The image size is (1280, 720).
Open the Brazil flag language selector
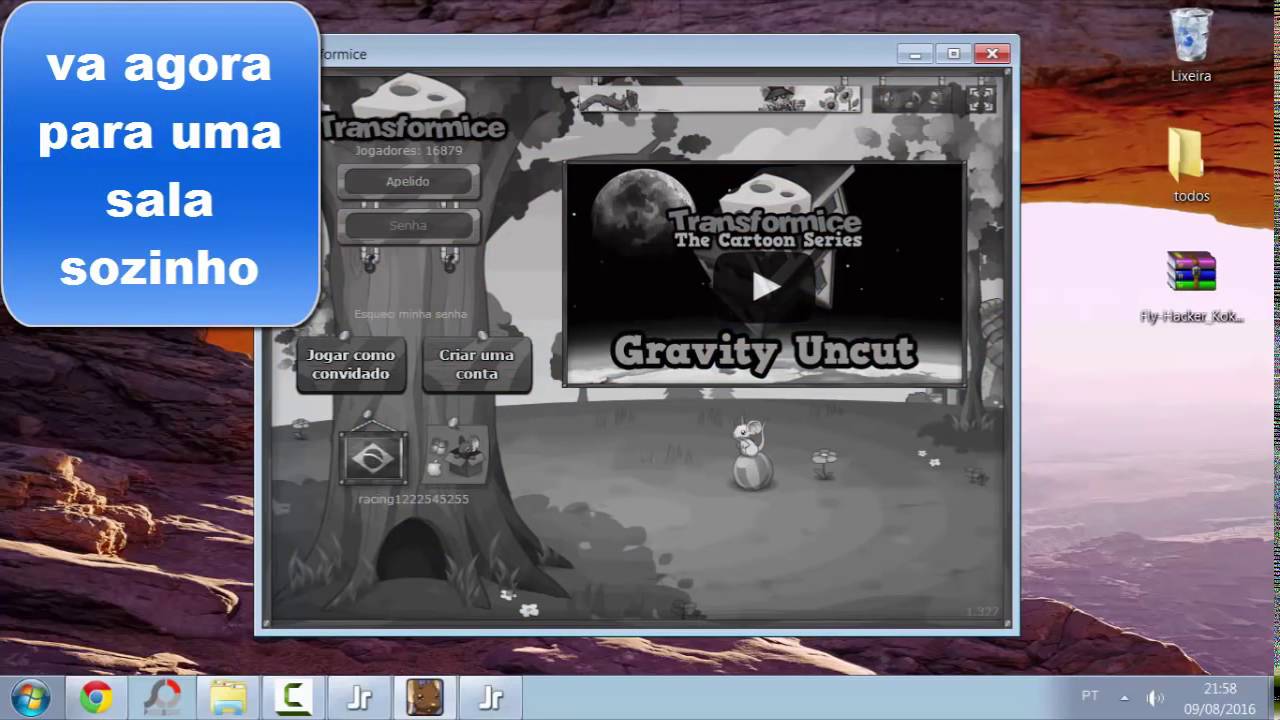coord(373,457)
